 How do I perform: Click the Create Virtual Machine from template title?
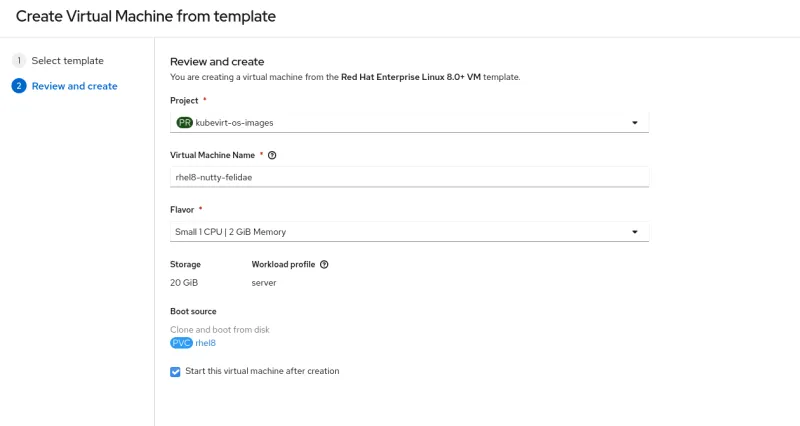(x=146, y=17)
